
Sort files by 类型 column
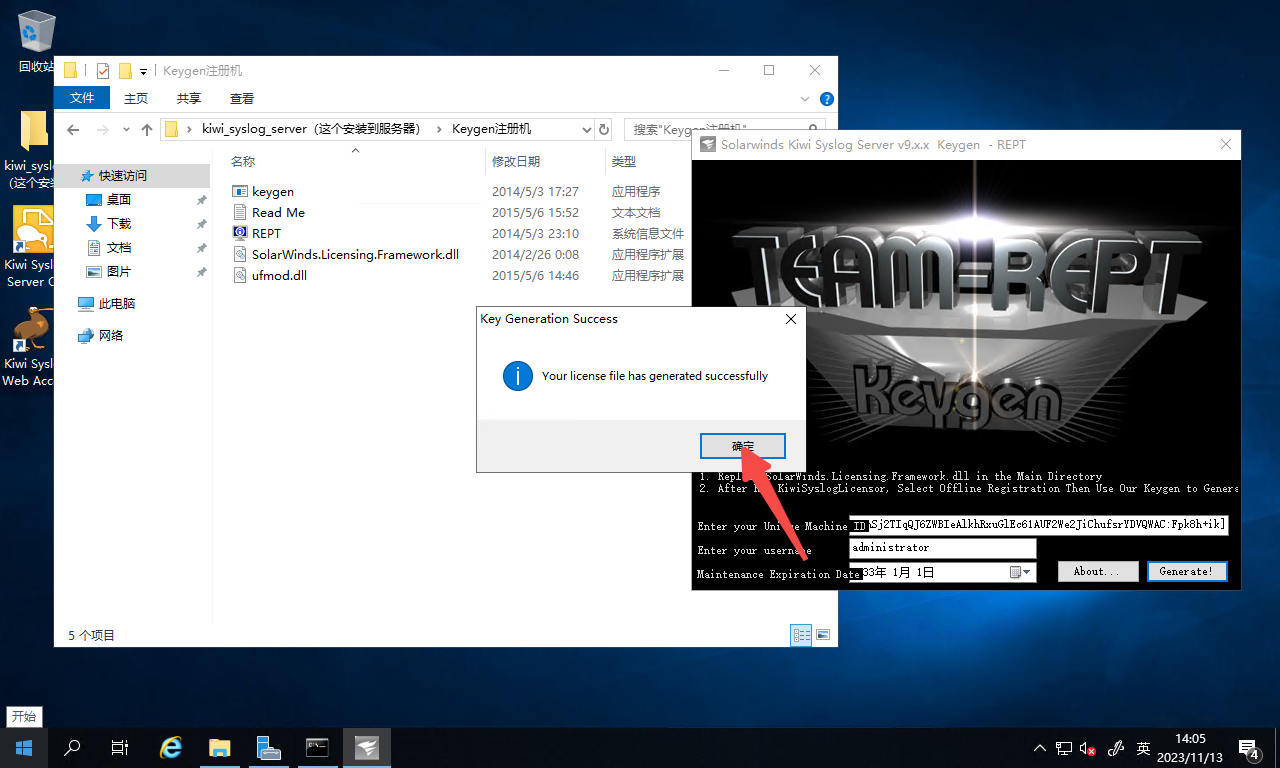coord(624,161)
